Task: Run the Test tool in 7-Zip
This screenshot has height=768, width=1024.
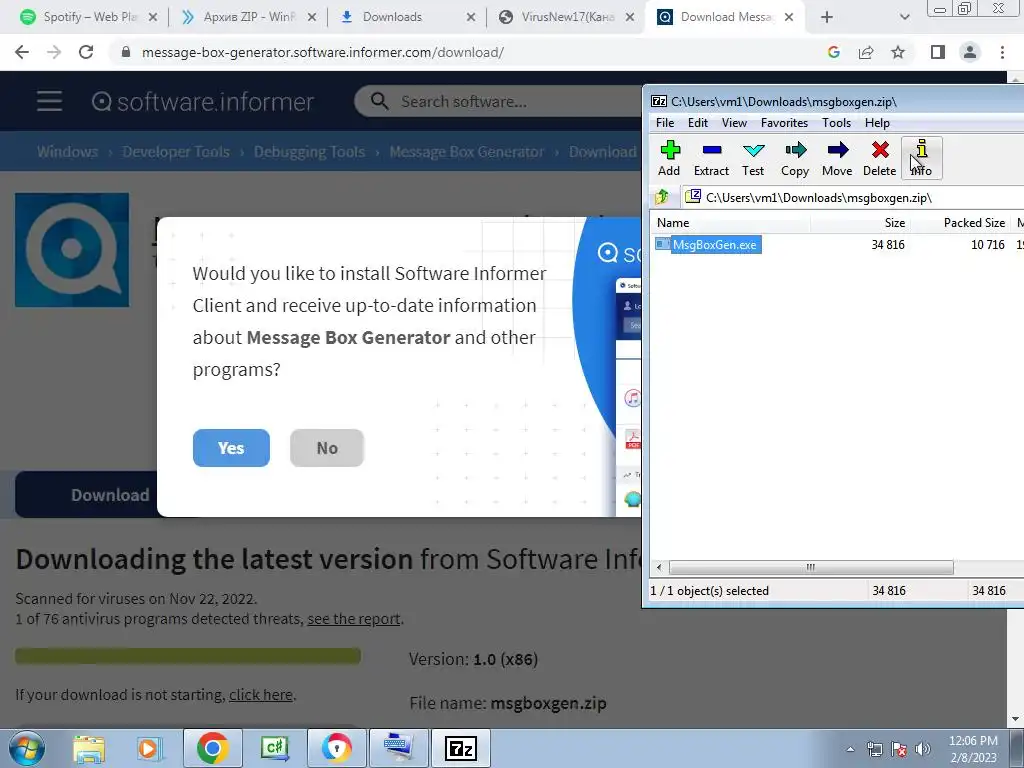Action: tap(753, 158)
